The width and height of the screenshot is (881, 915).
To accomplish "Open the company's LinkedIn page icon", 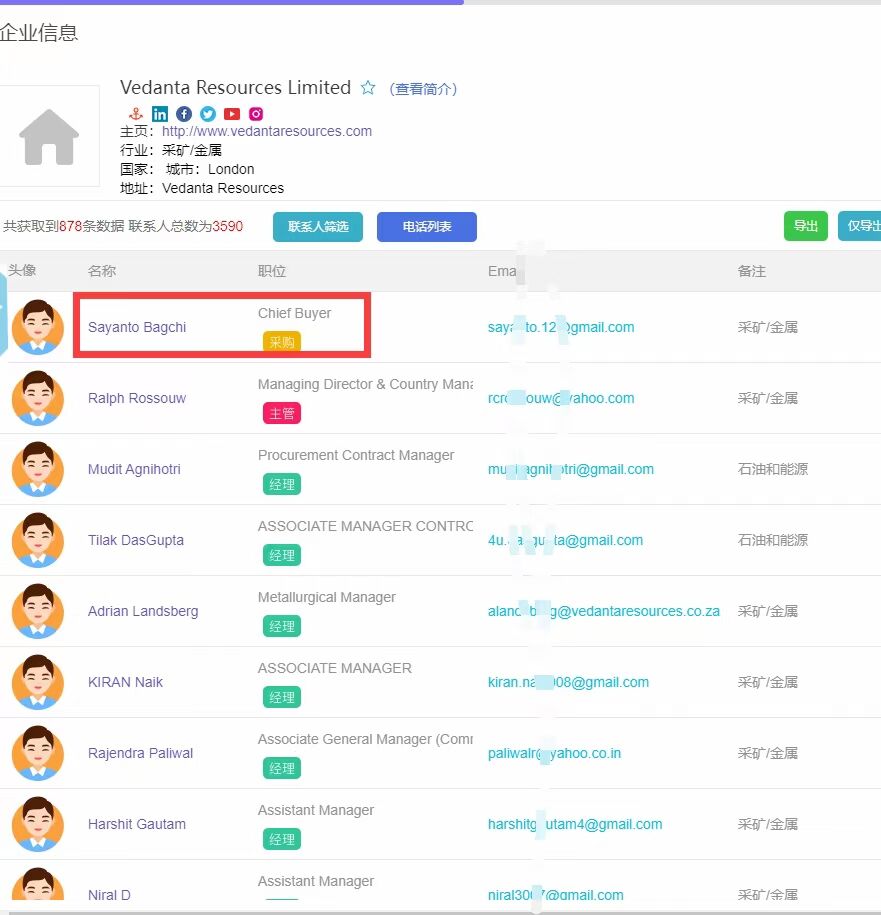I will point(160,114).
